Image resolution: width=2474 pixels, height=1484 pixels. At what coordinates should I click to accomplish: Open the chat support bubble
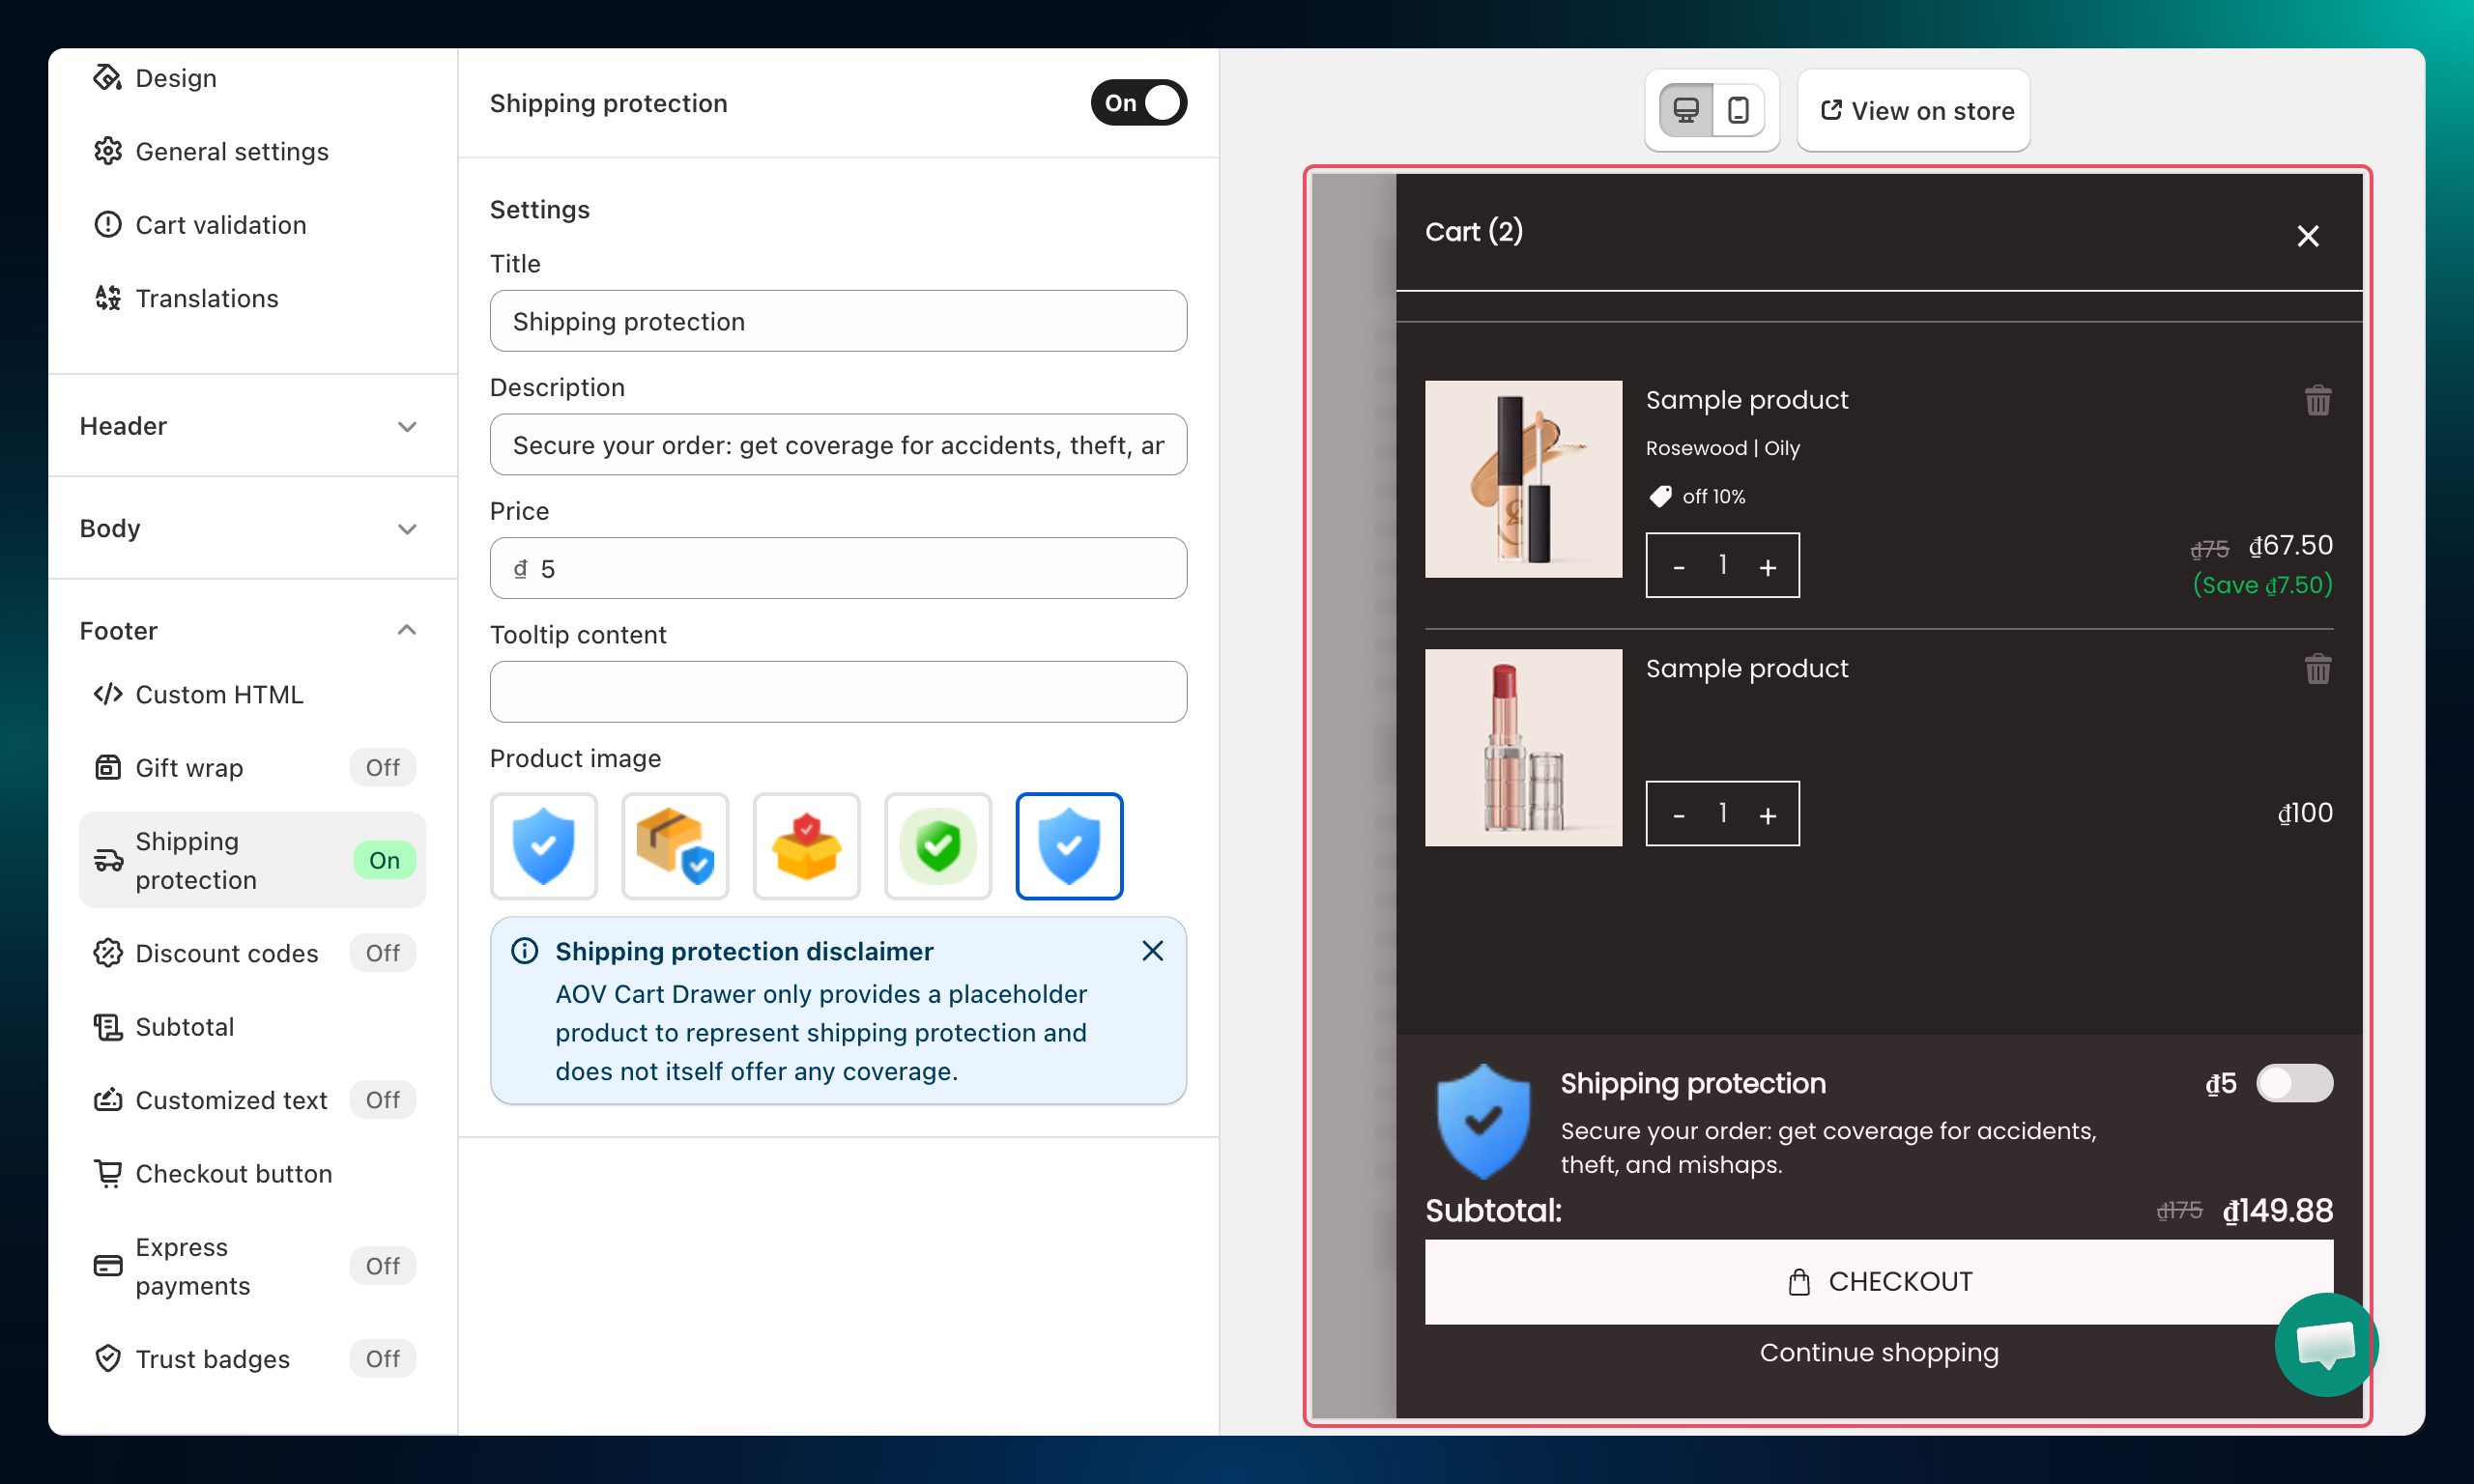click(x=2327, y=1344)
